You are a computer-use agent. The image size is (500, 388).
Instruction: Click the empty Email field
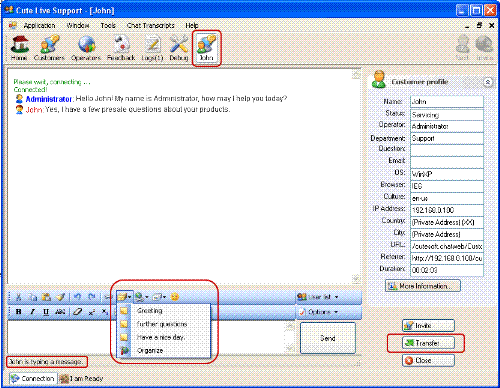tap(447, 162)
